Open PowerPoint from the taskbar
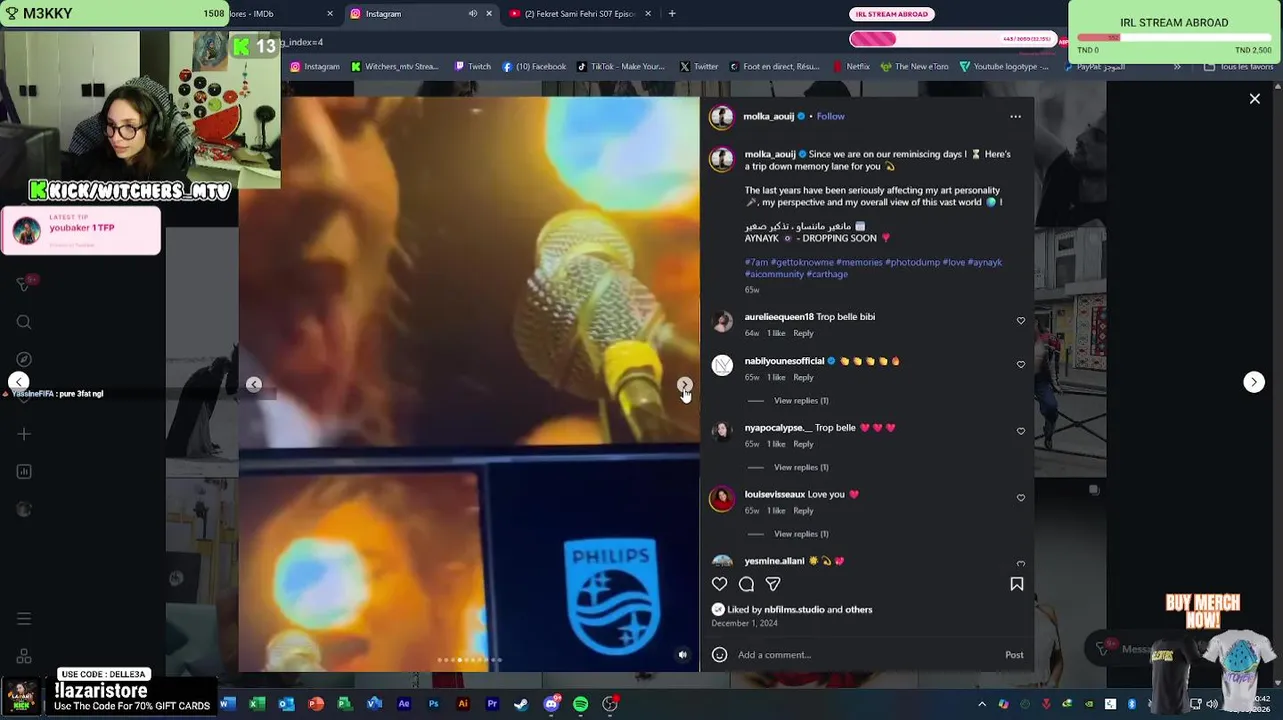 315,704
